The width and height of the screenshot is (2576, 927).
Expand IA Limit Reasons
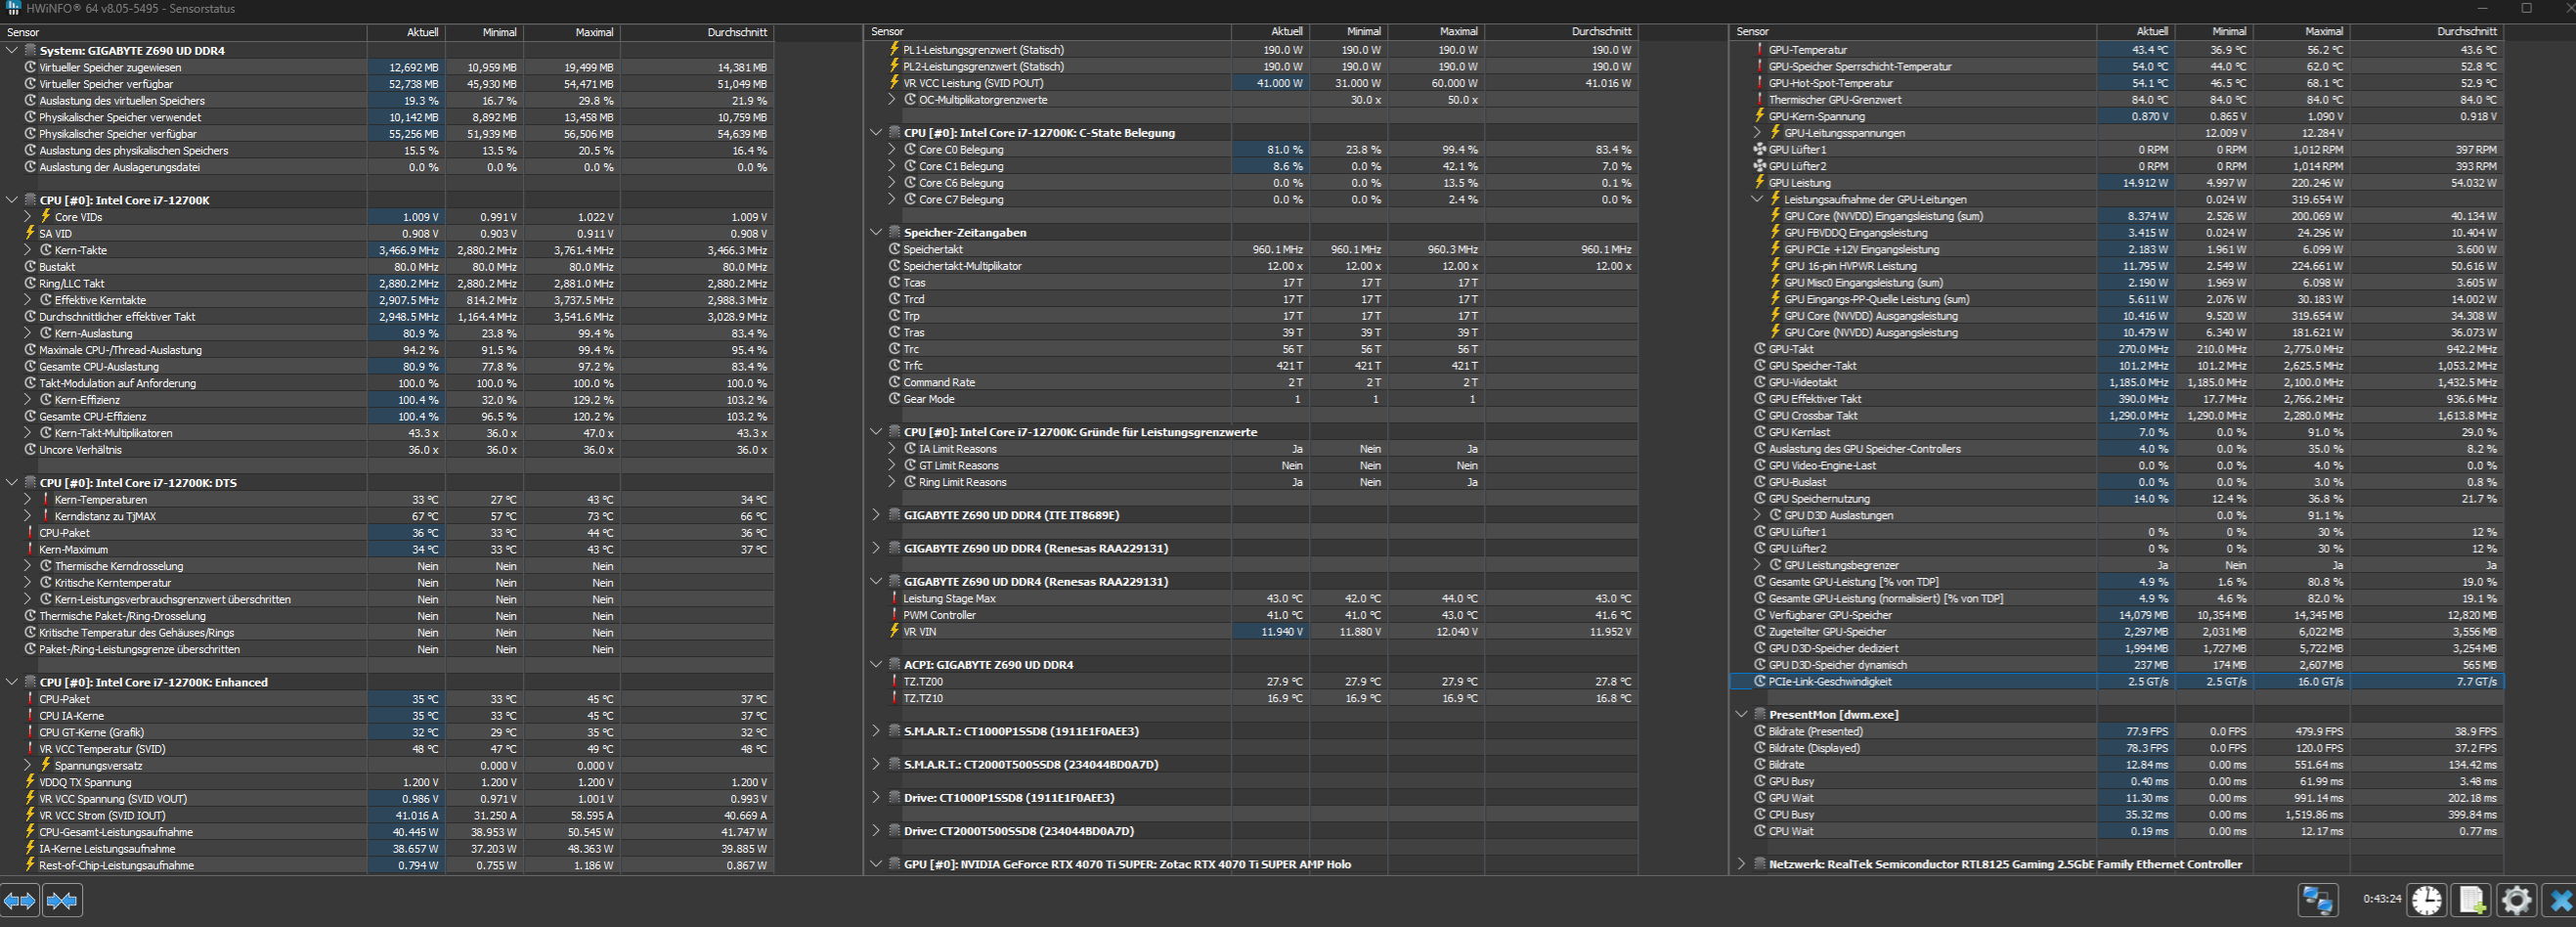[x=892, y=449]
